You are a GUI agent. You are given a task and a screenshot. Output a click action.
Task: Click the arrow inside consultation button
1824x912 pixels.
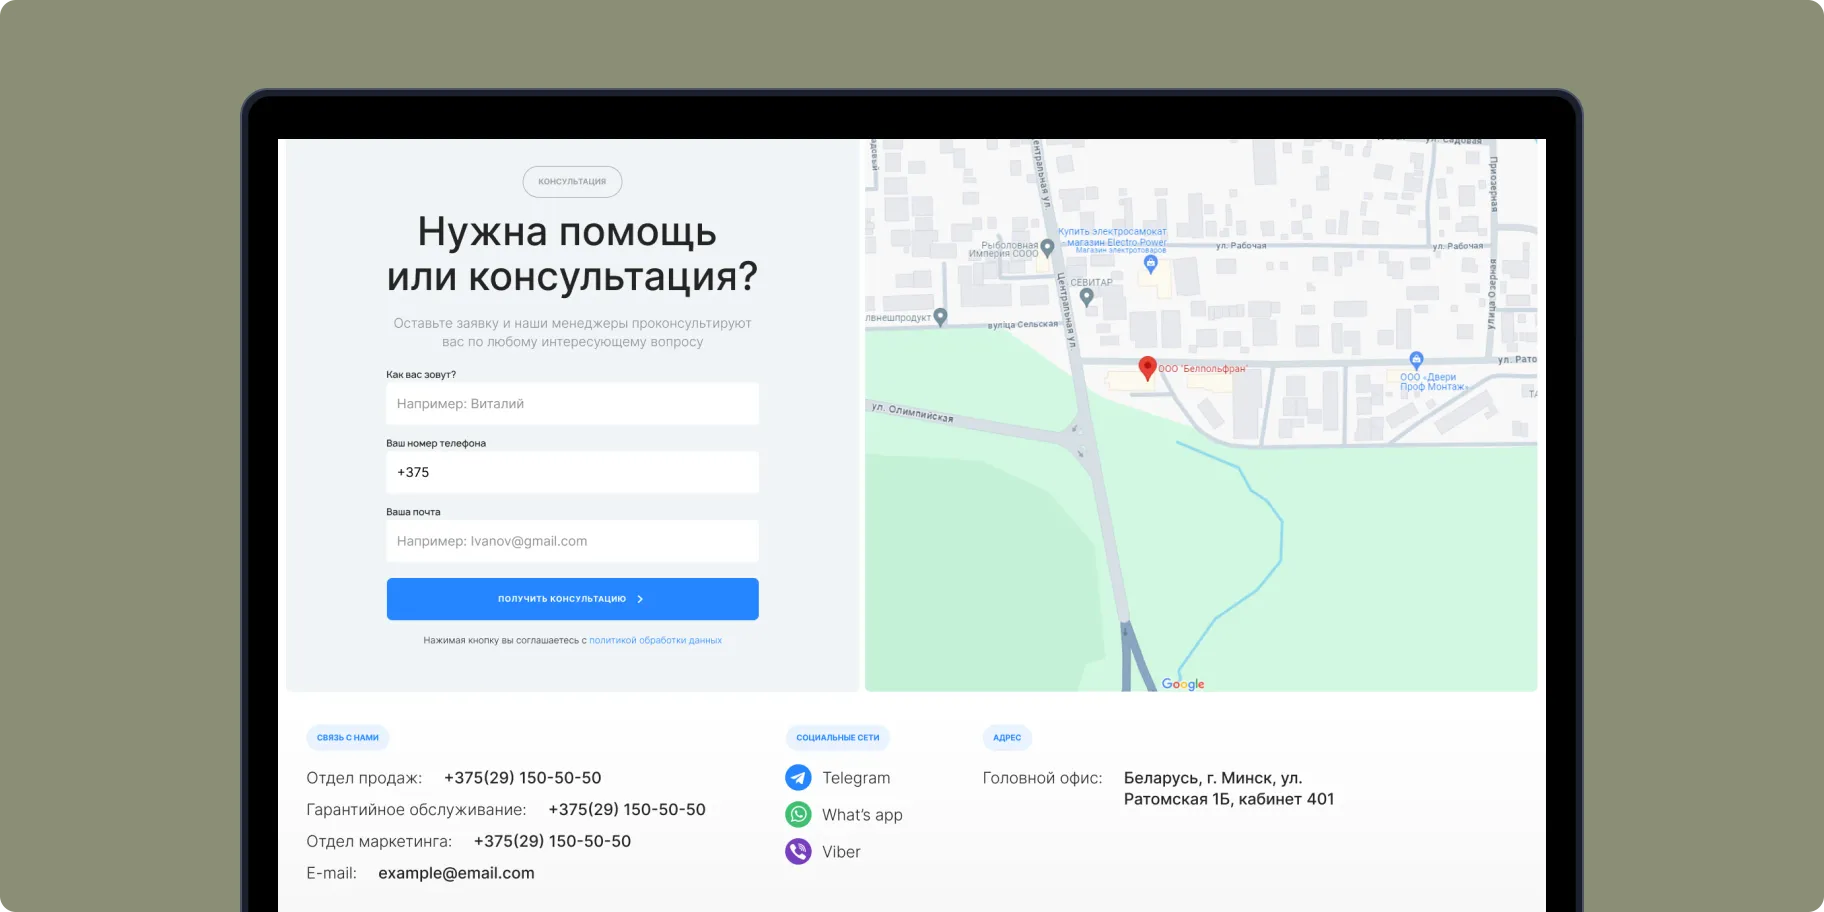click(x=640, y=599)
